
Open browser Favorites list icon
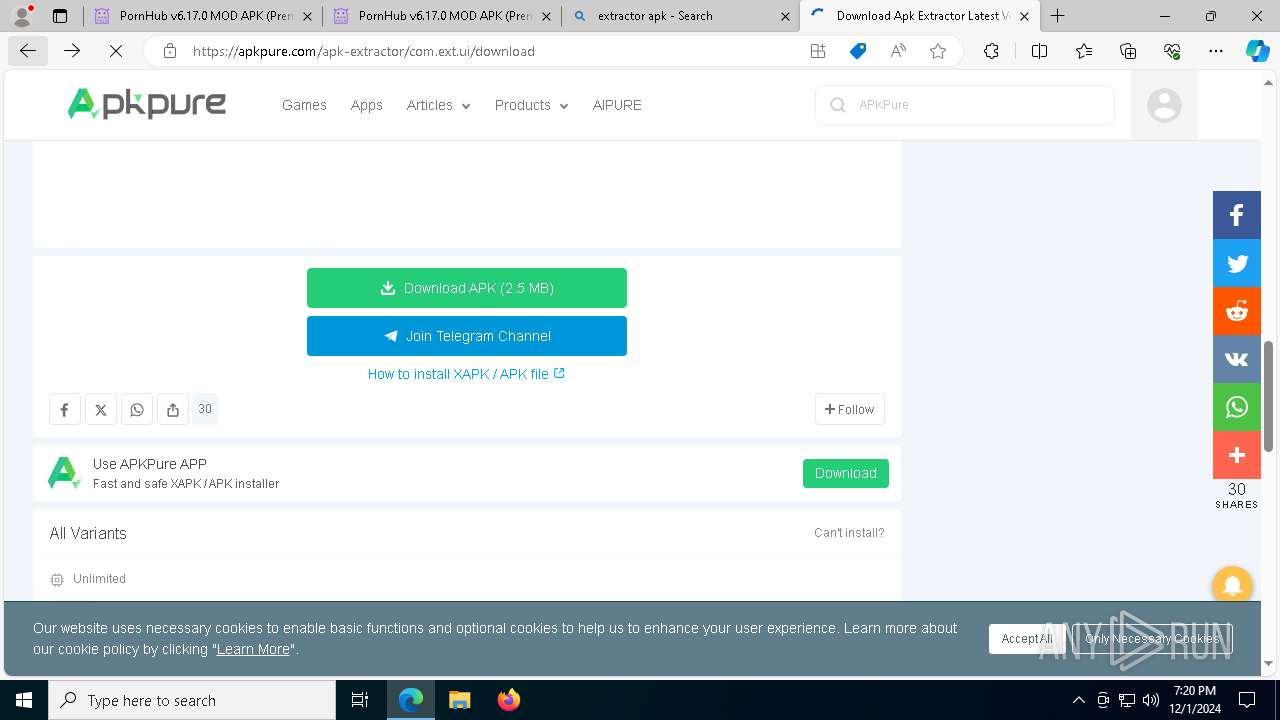click(1084, 51)
